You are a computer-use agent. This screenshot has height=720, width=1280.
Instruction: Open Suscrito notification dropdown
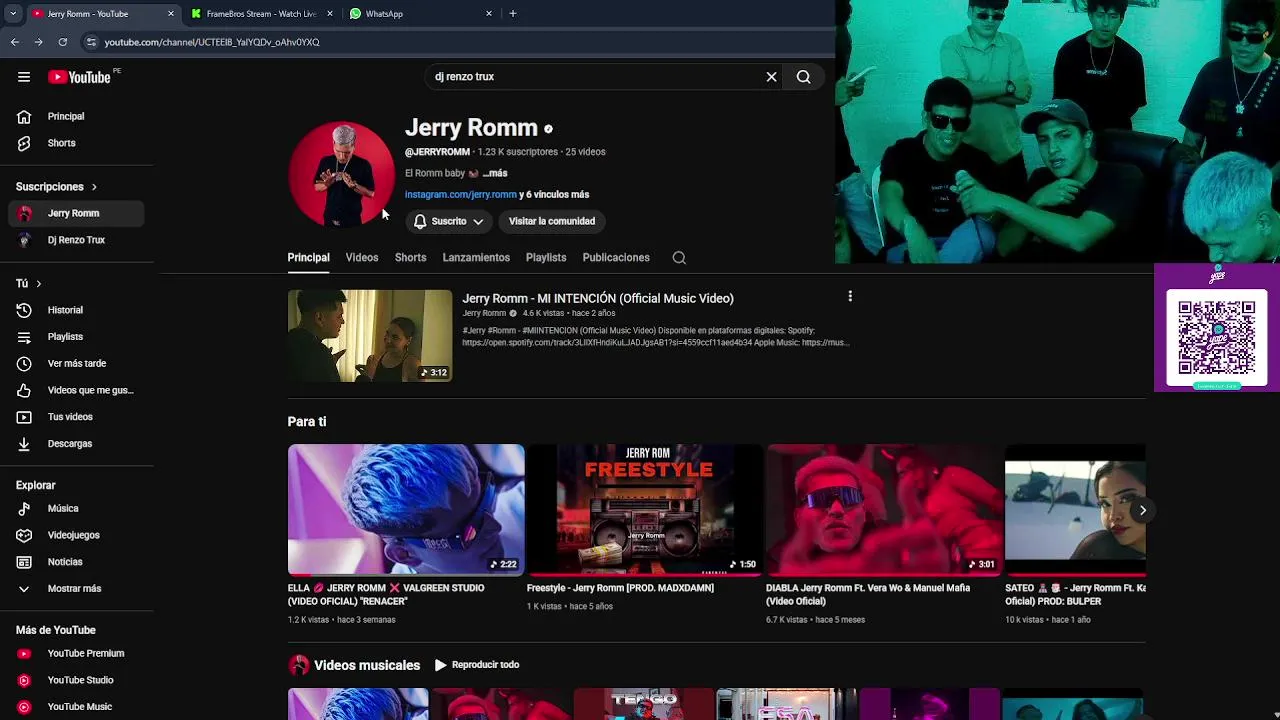click(448, 221)
